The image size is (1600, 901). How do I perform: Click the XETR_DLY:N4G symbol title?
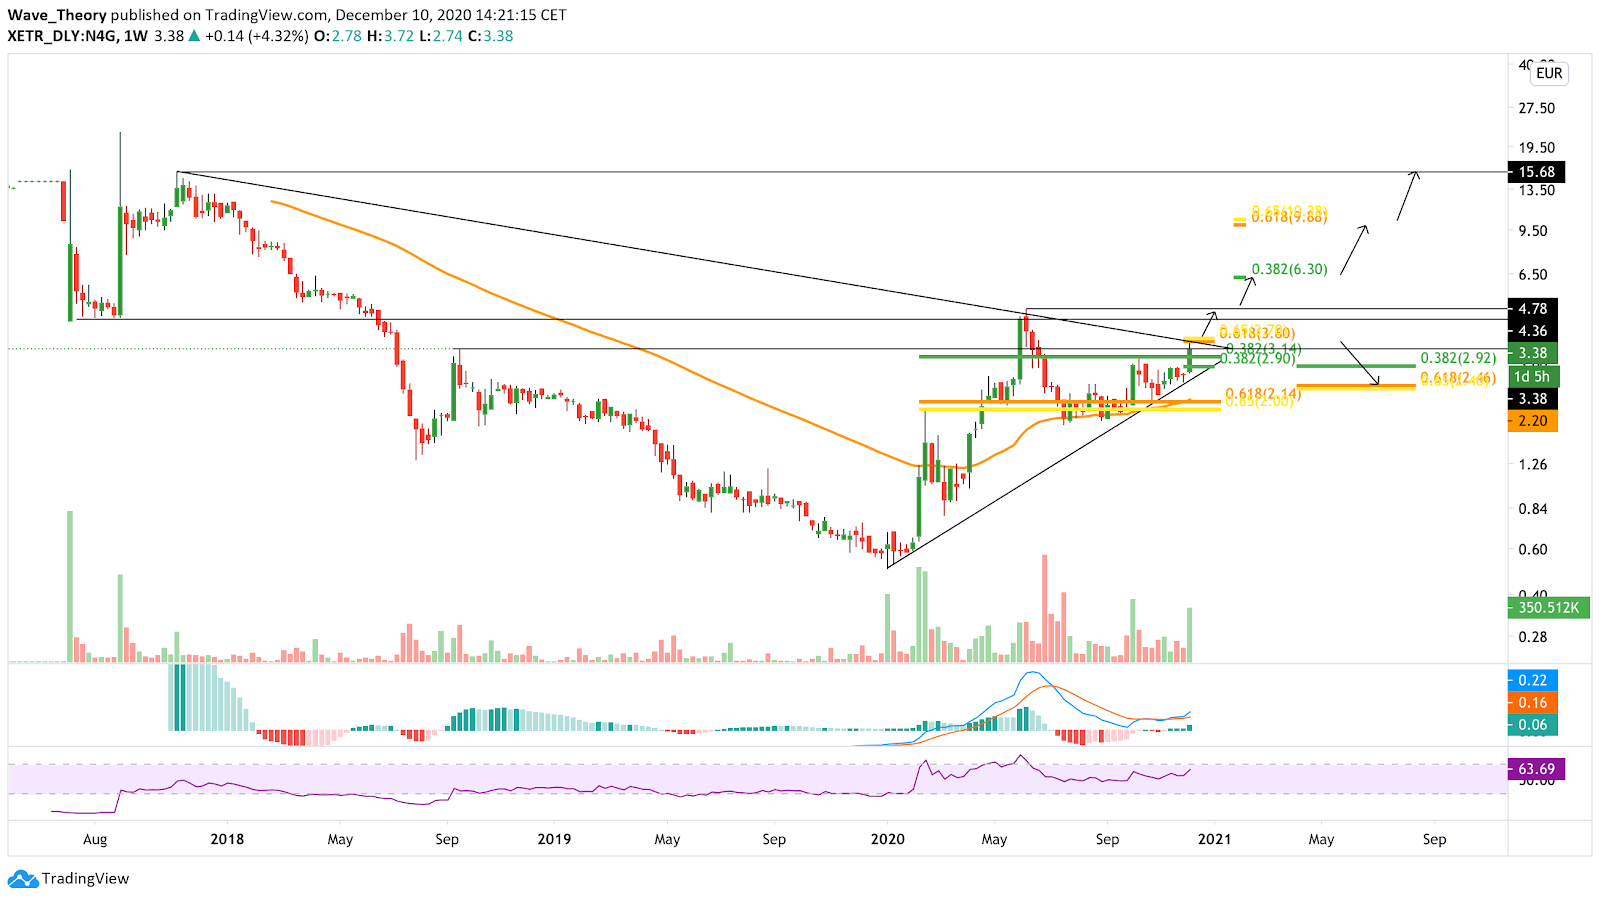pyautogui.click(x=63, y=36)
